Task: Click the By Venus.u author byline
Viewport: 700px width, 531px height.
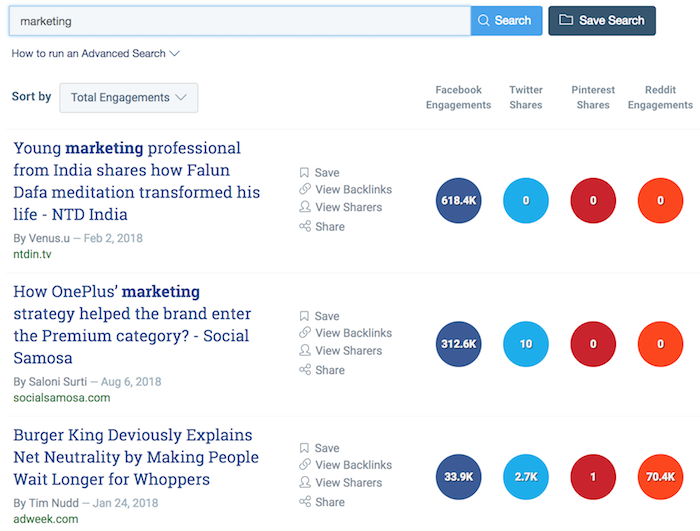Action: [42, 238]
